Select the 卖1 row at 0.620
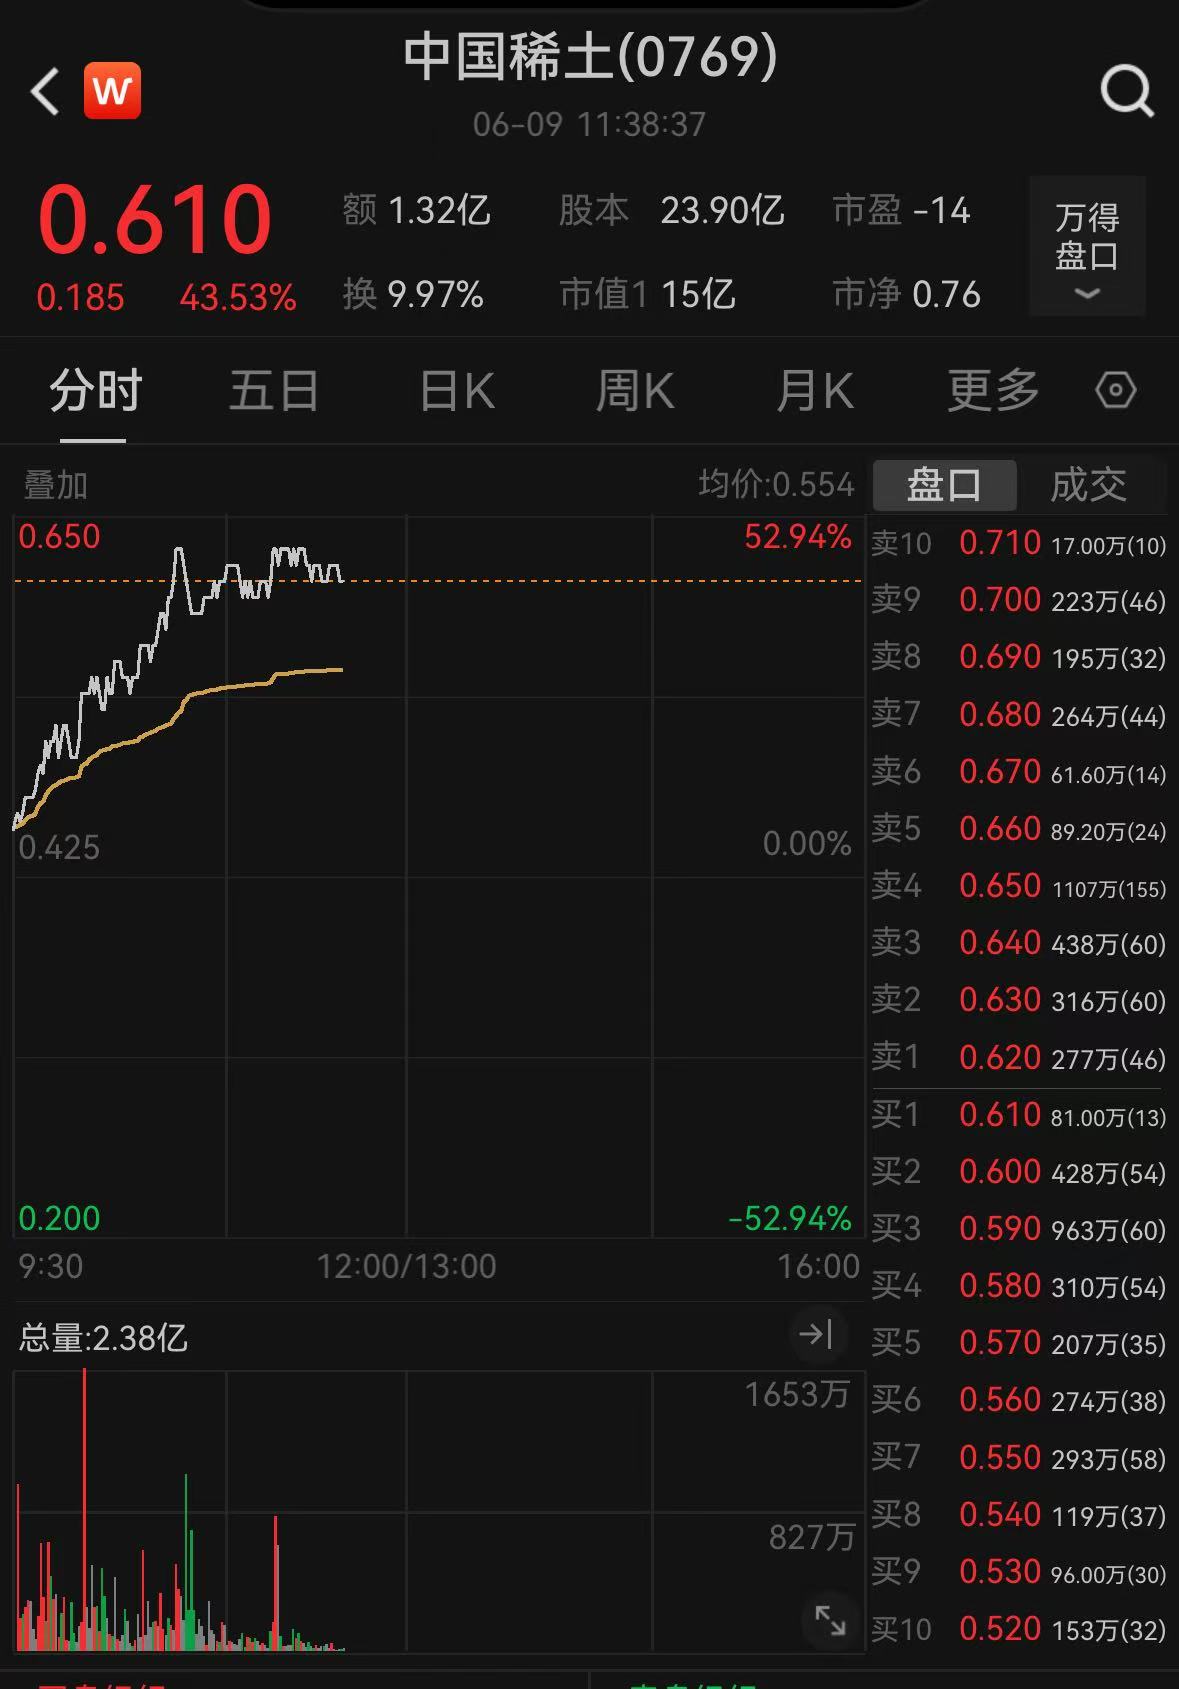The width and height of the screenshot is (1179, 1689). pos(1018,1057)
